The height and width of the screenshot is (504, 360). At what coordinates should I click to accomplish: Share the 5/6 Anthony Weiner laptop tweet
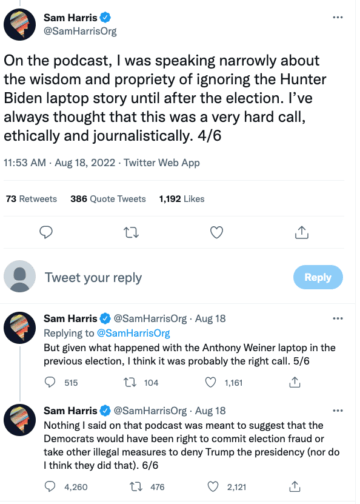[x=295, y=382]
